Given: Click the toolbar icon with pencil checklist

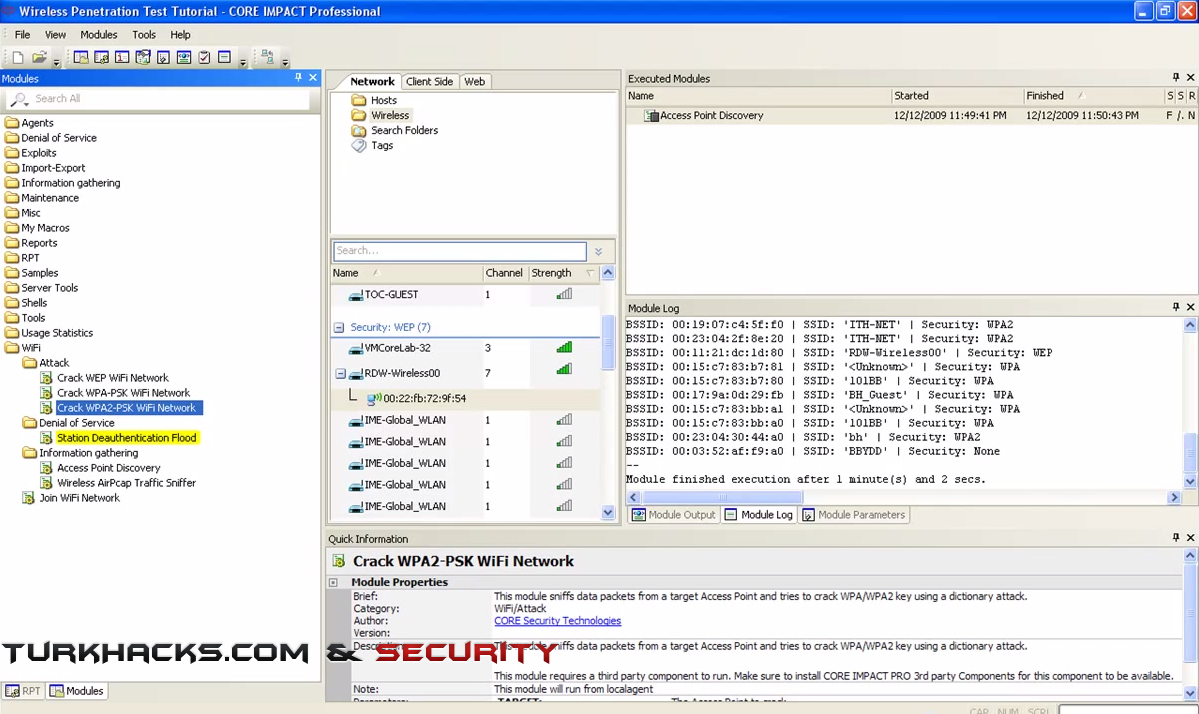Looking at the screenshot, I should [x=142, y=57].
